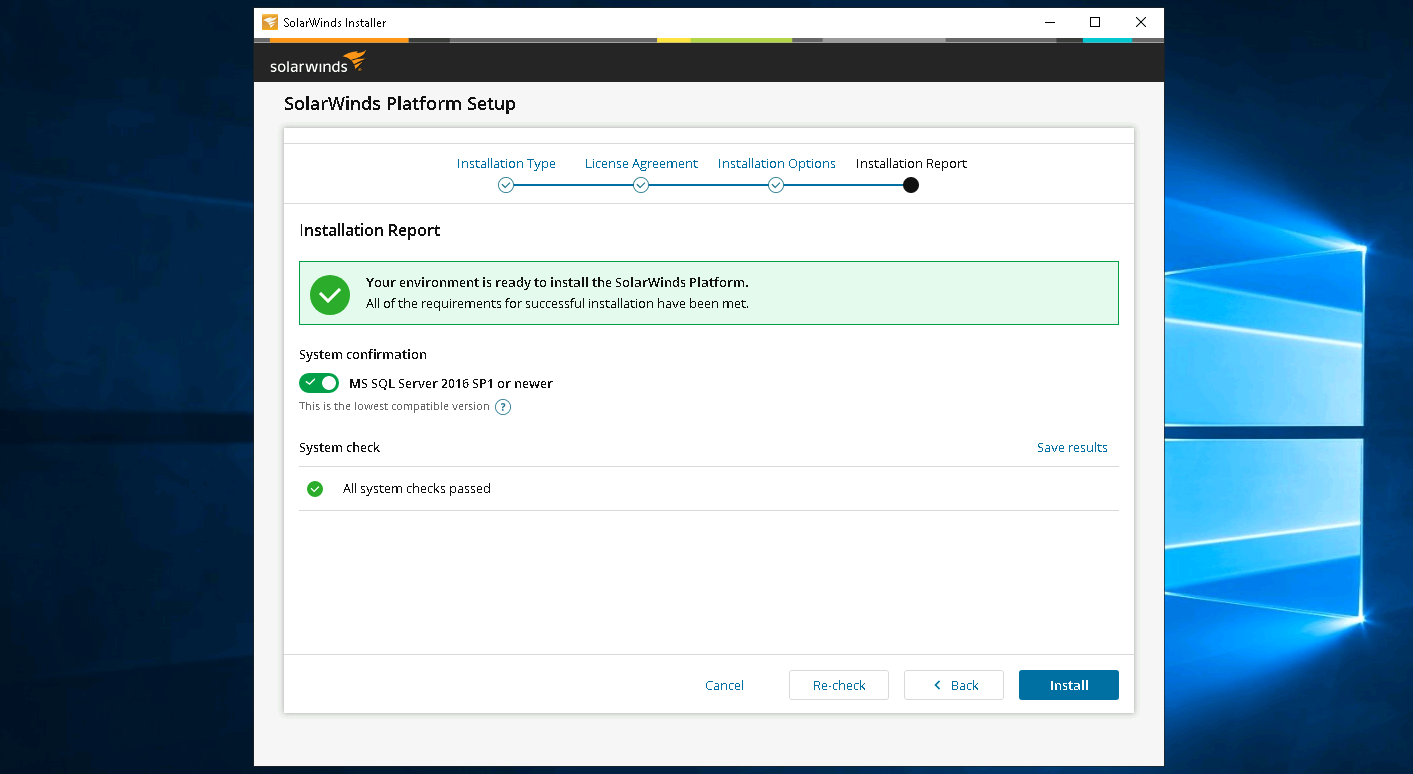Cancel the SolarWinds Platform setup
Image resolution: width=1413 pixels, height=774 pixels.
pyautogui.click(x=724, y=685)
